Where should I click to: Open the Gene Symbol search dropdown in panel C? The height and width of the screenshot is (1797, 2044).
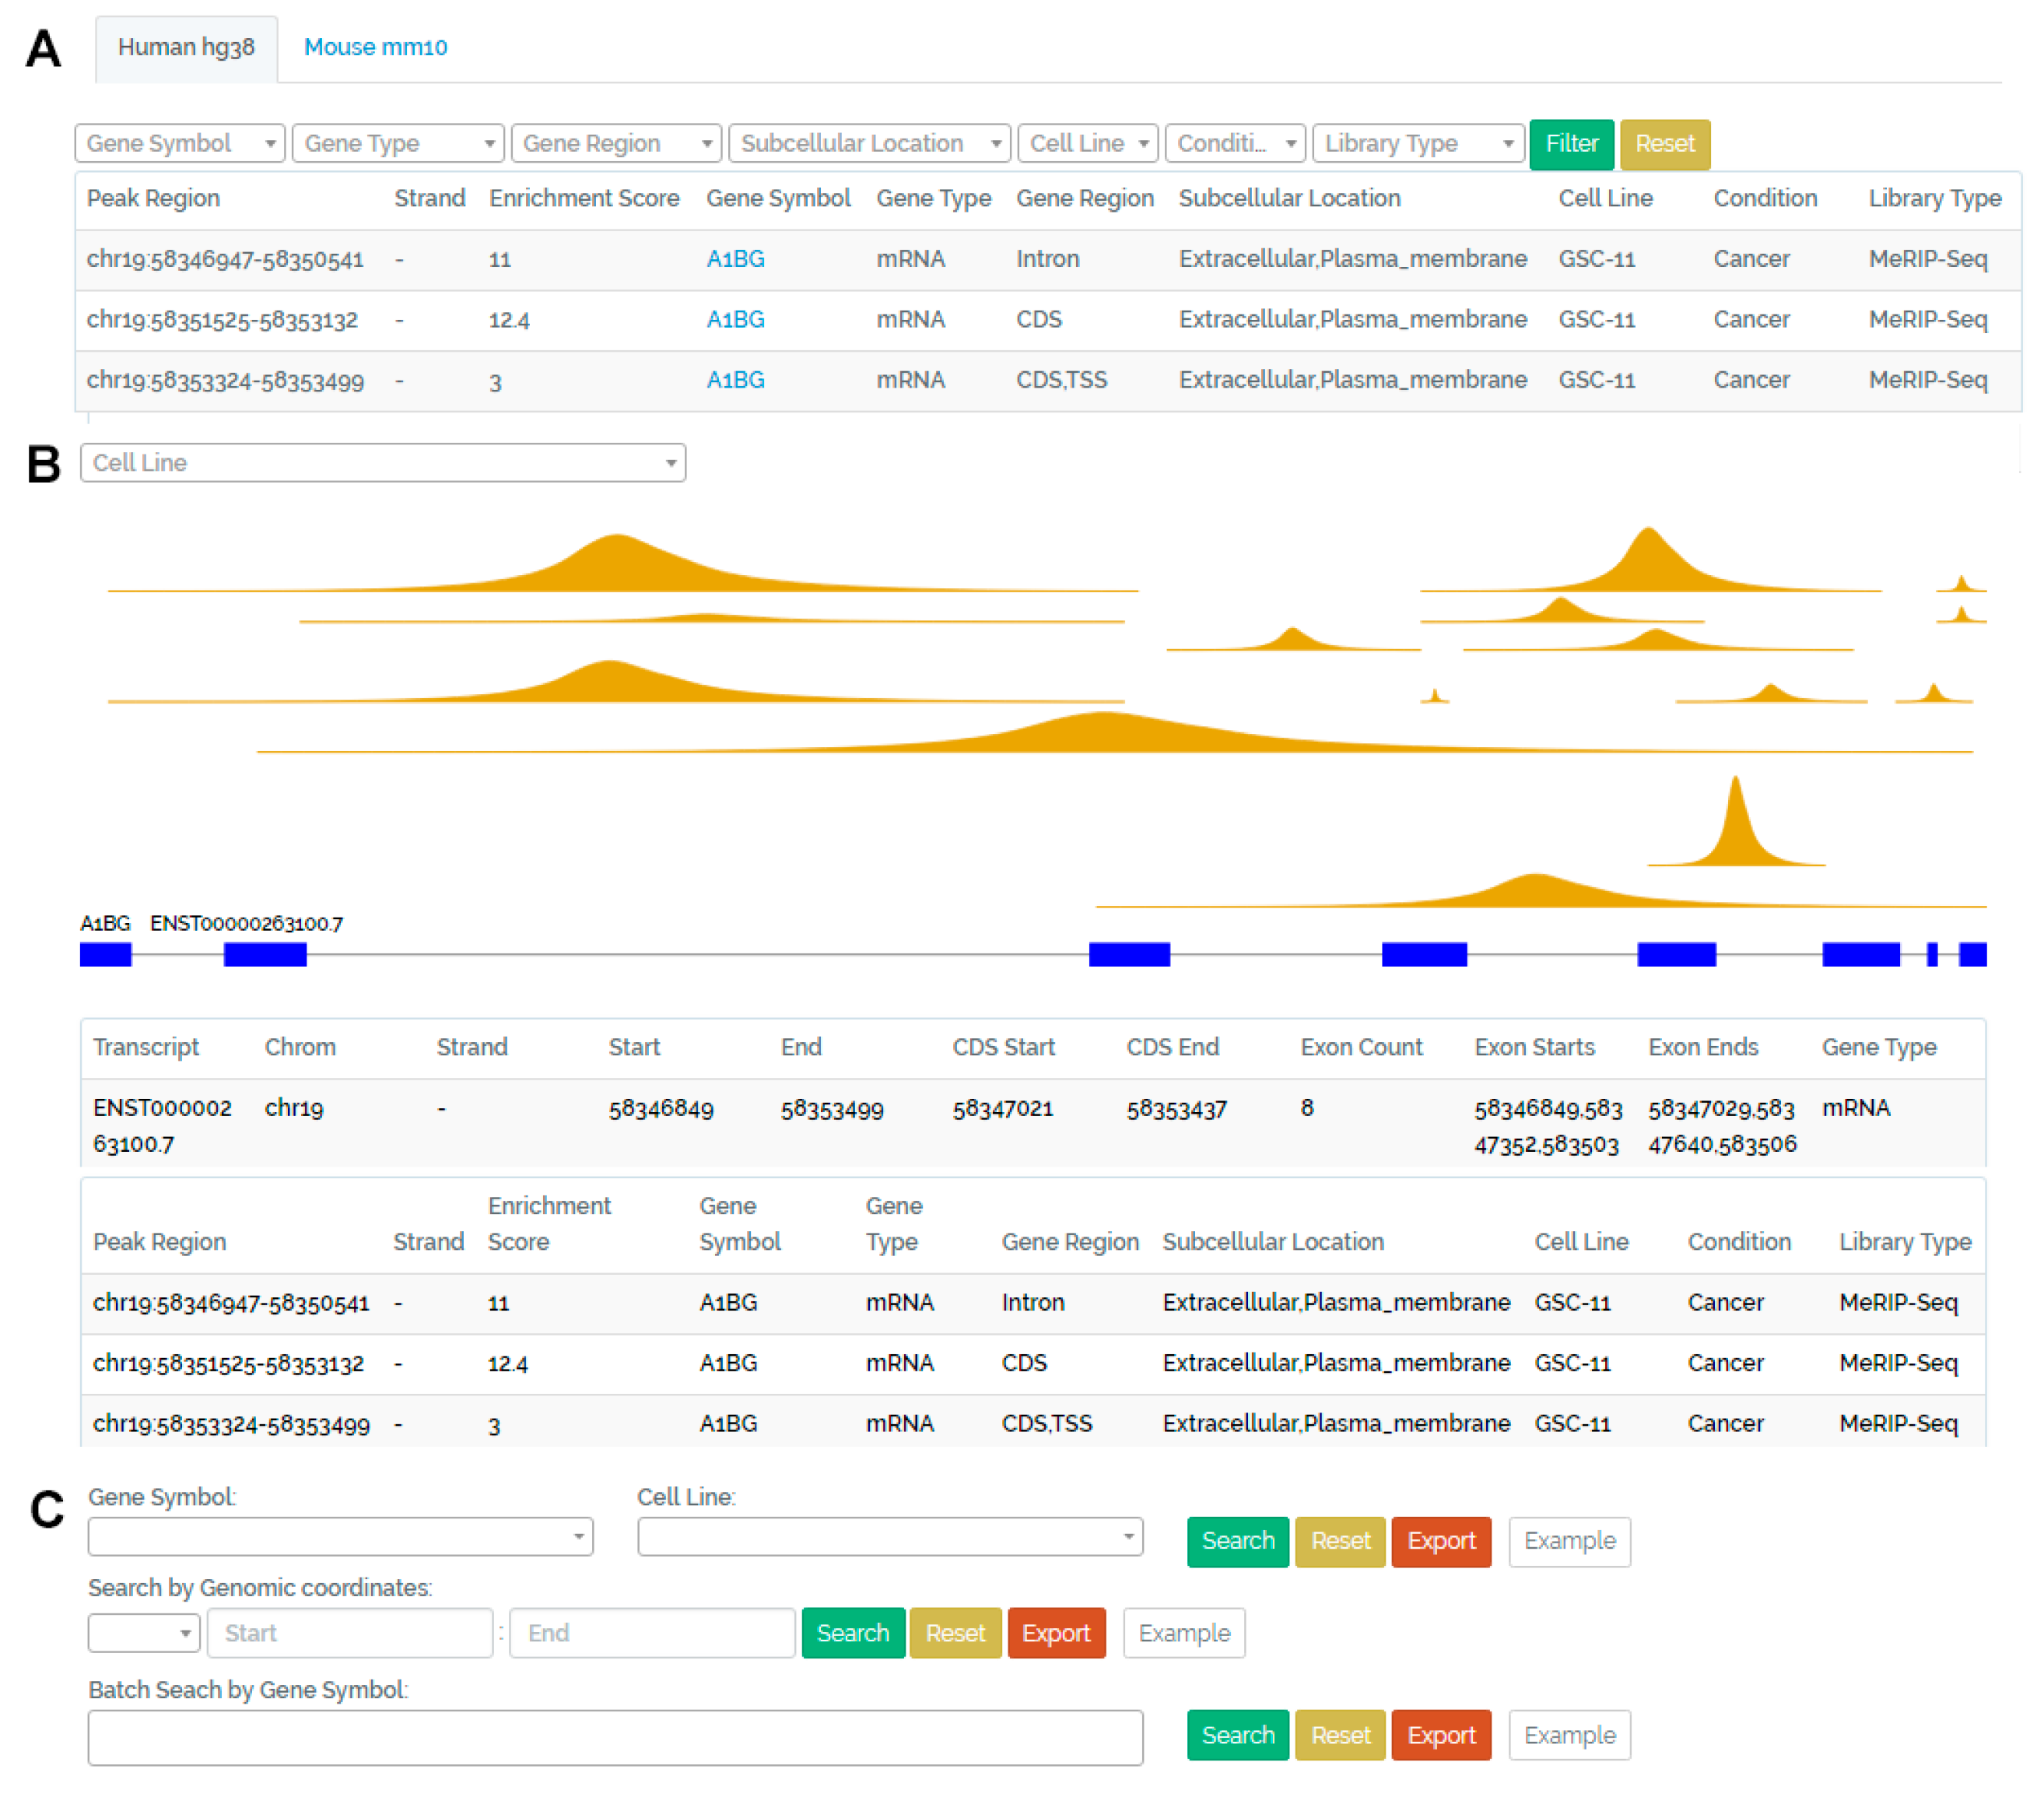[340, 1536]
